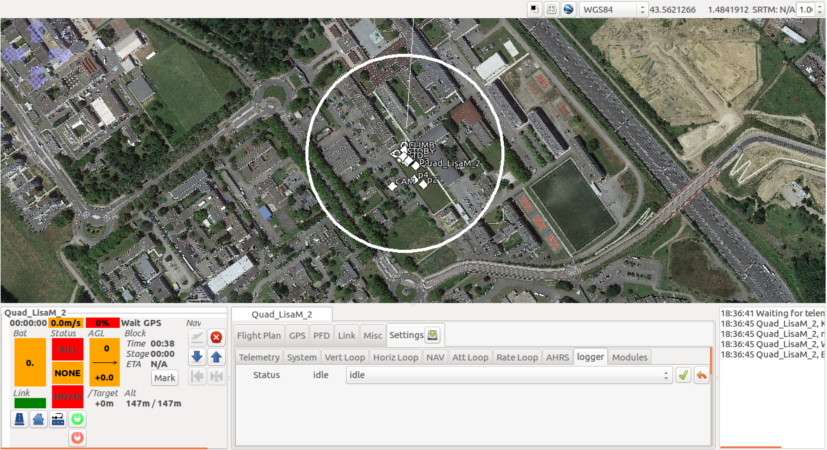
Task: Click the red 0% throttle bar
Action: pos(102,323)
